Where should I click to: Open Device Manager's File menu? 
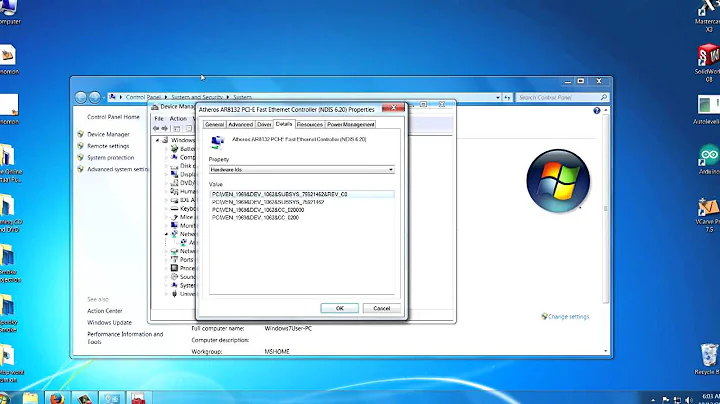[x=159, y=118]
